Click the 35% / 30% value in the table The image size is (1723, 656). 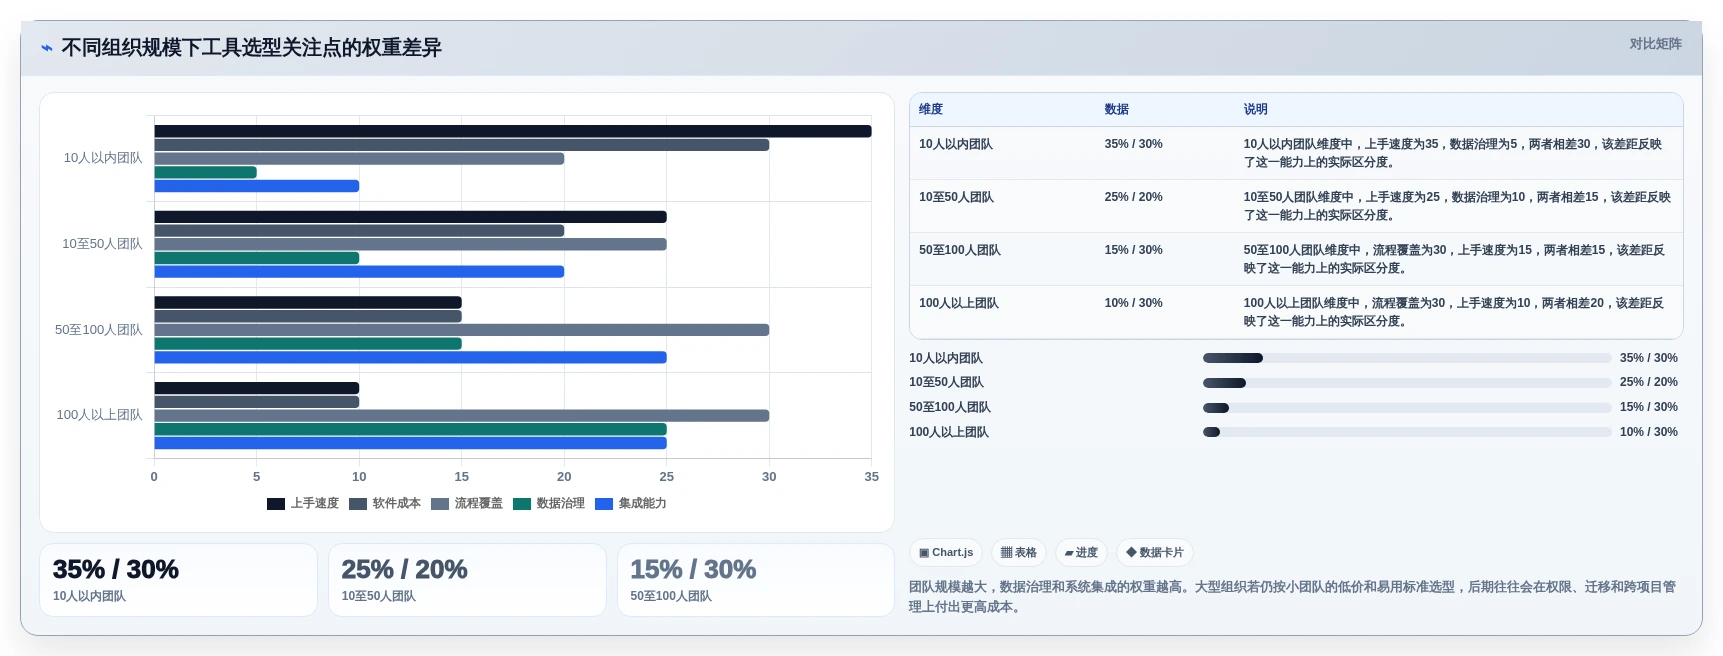tap(1133, 144)
